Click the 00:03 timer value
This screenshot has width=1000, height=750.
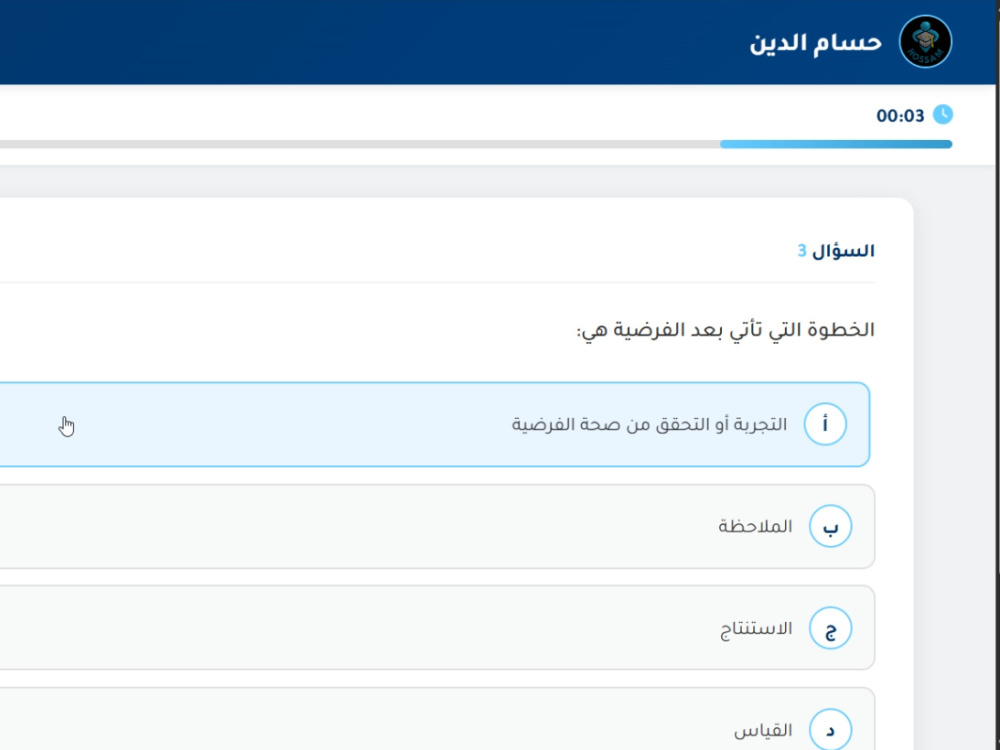click(x=900, y=116)
